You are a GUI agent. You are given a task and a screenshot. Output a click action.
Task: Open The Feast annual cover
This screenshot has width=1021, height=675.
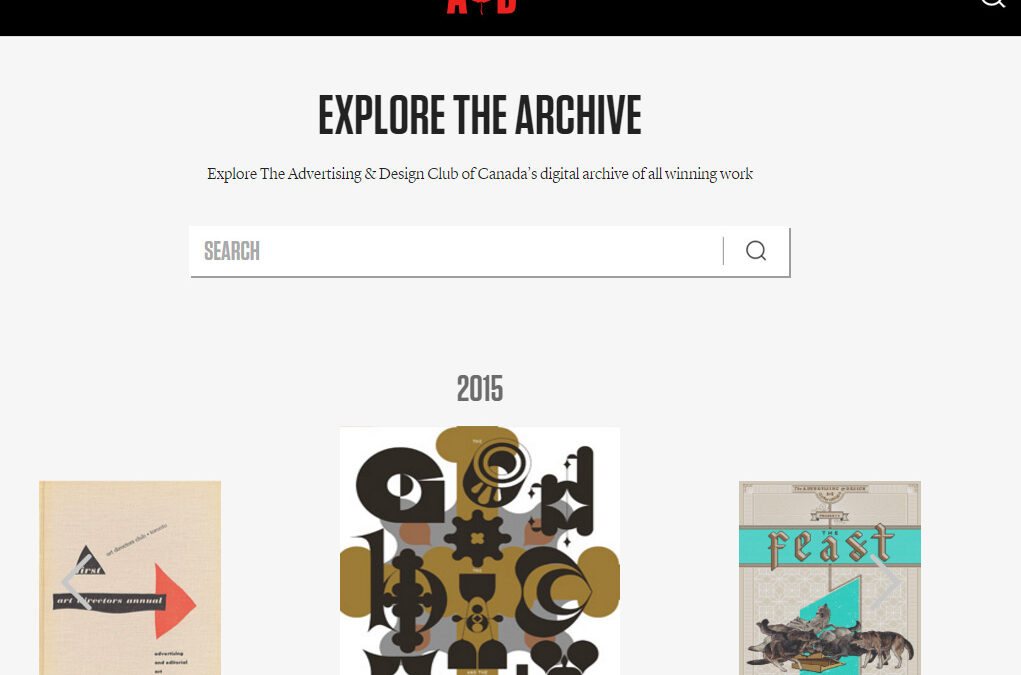830,578
